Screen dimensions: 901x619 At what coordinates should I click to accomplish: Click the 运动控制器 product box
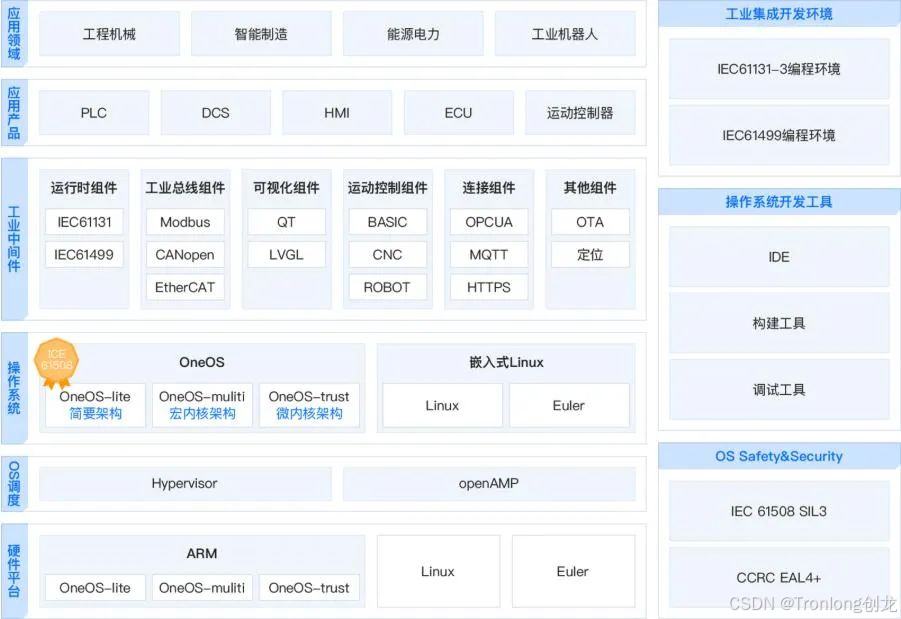coord(580,113)
